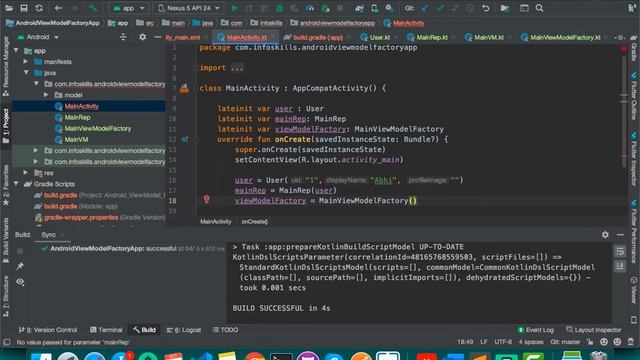Image resolution: width=640 pixels, height=360 pixels.
Task: Toggle soft-wrap in Build output
Action: coord(620,251)
